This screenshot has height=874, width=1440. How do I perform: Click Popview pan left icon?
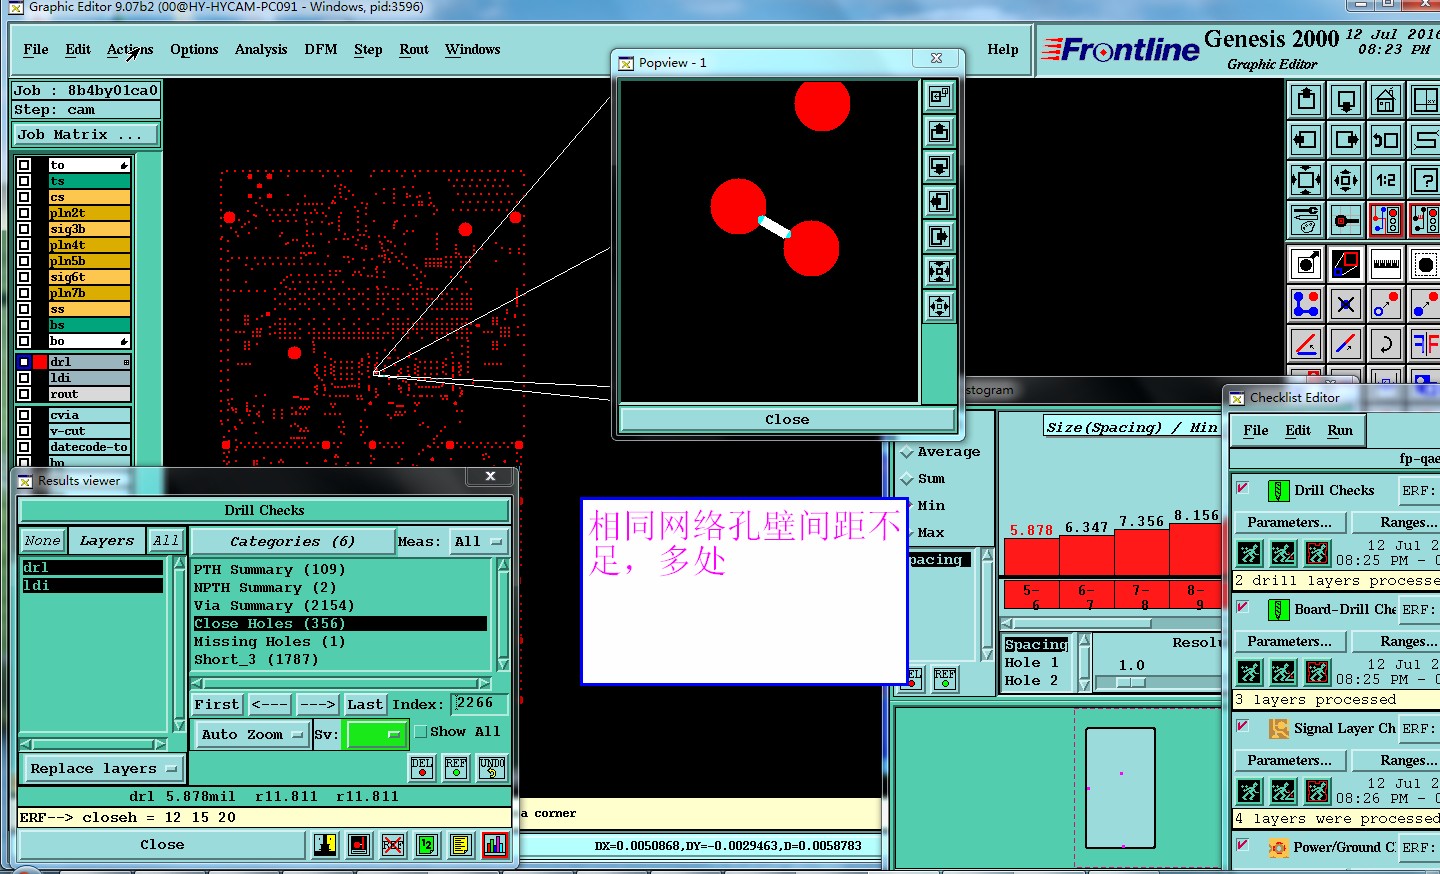939,201
